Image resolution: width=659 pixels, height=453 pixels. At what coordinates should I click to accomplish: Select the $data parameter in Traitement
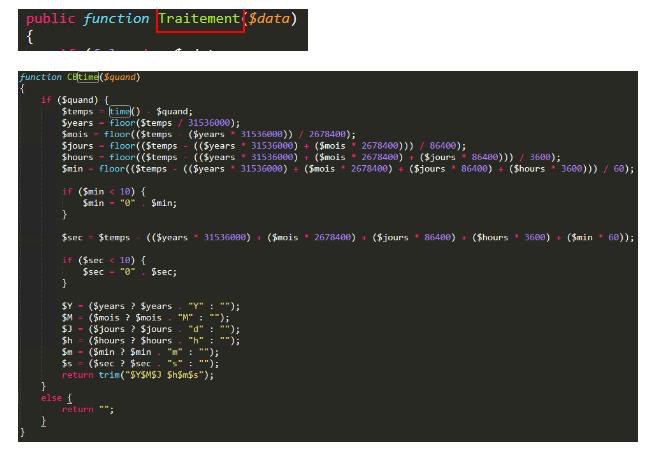pyautogui.click(x=269, y=19)
